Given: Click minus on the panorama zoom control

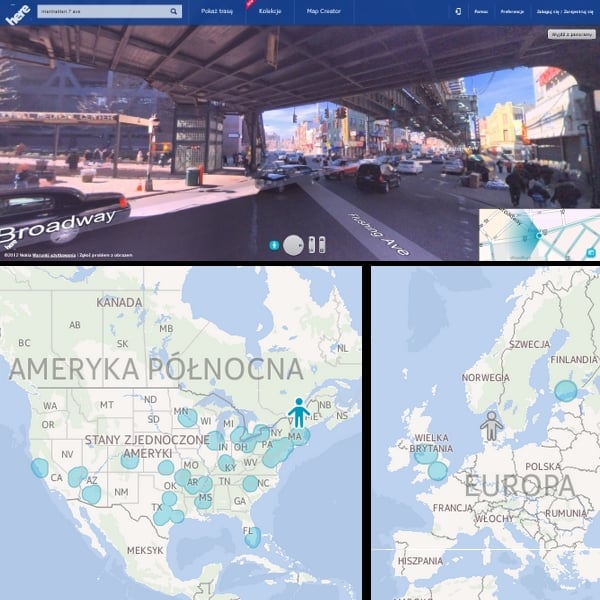Looking at the screenshot, I should tap(311, 249).
